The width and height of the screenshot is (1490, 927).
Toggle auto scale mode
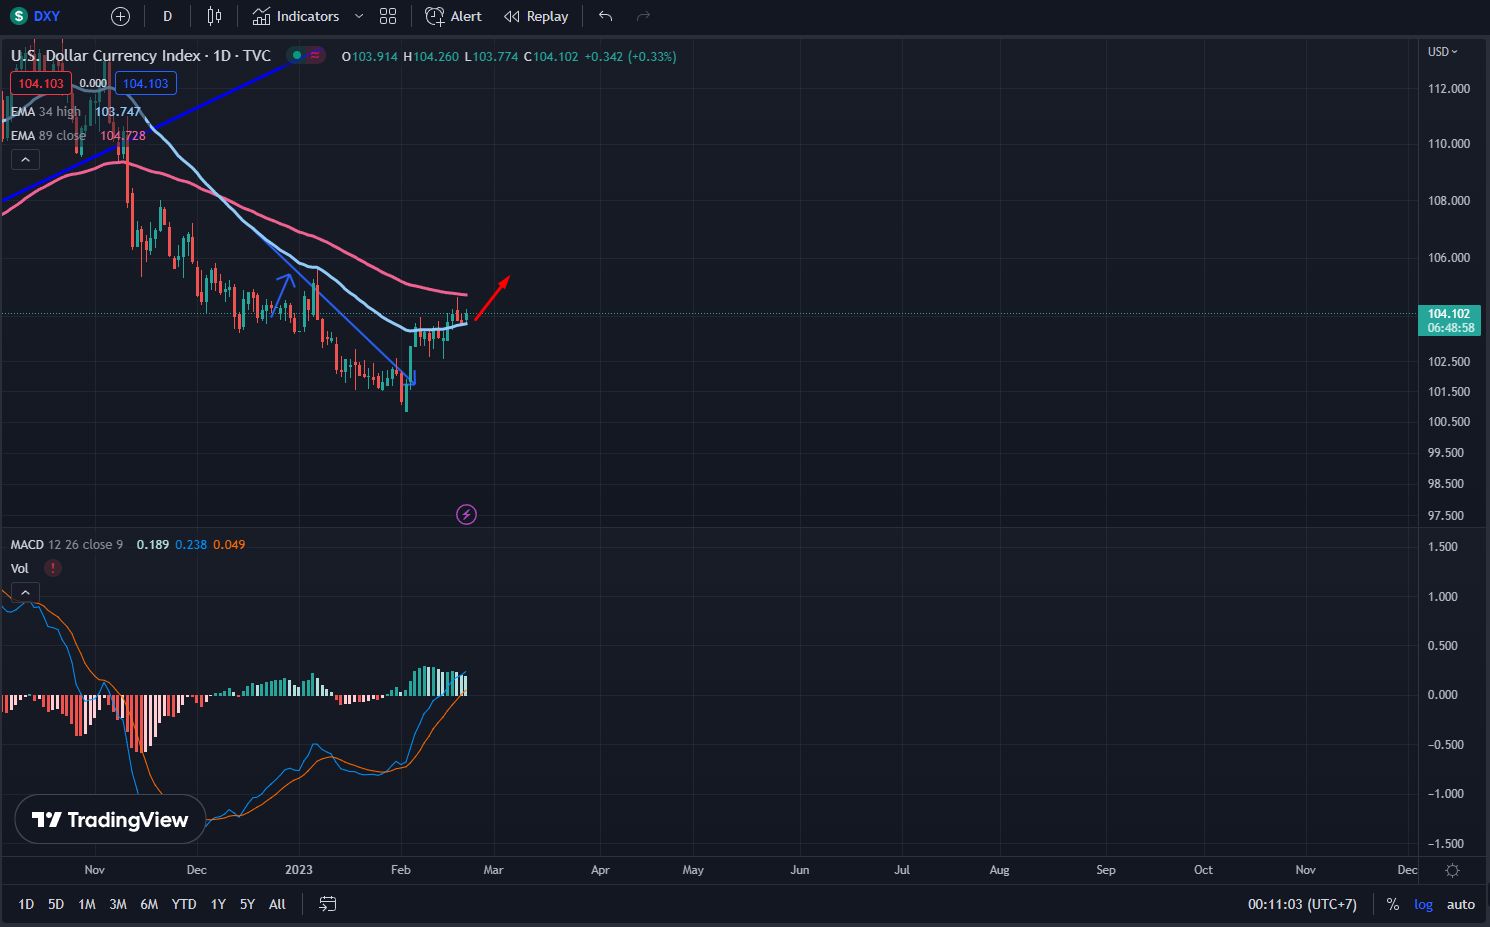[x=1460, y=904]
